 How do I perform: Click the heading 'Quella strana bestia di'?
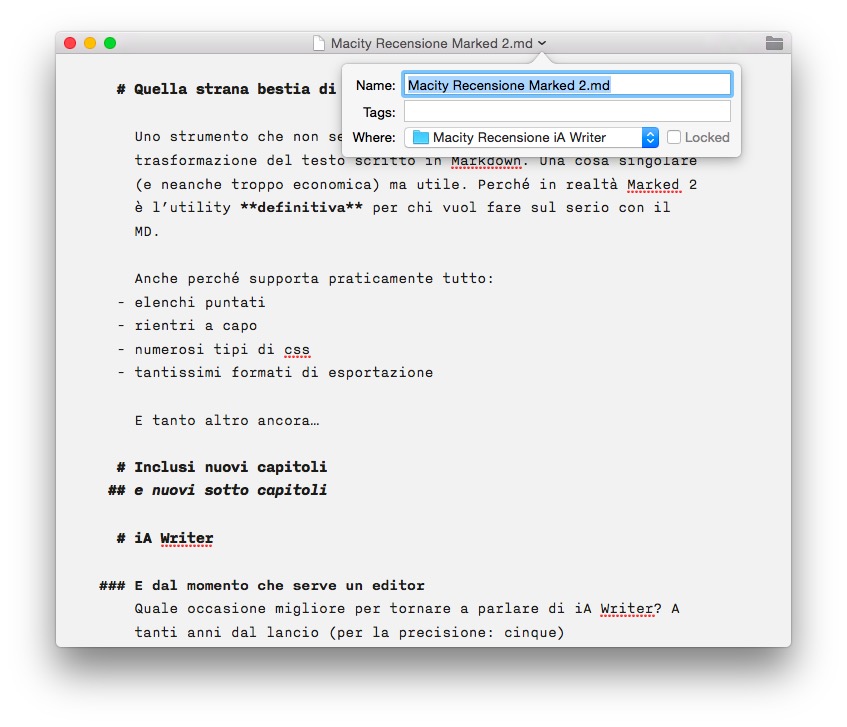tap(234, 89)
